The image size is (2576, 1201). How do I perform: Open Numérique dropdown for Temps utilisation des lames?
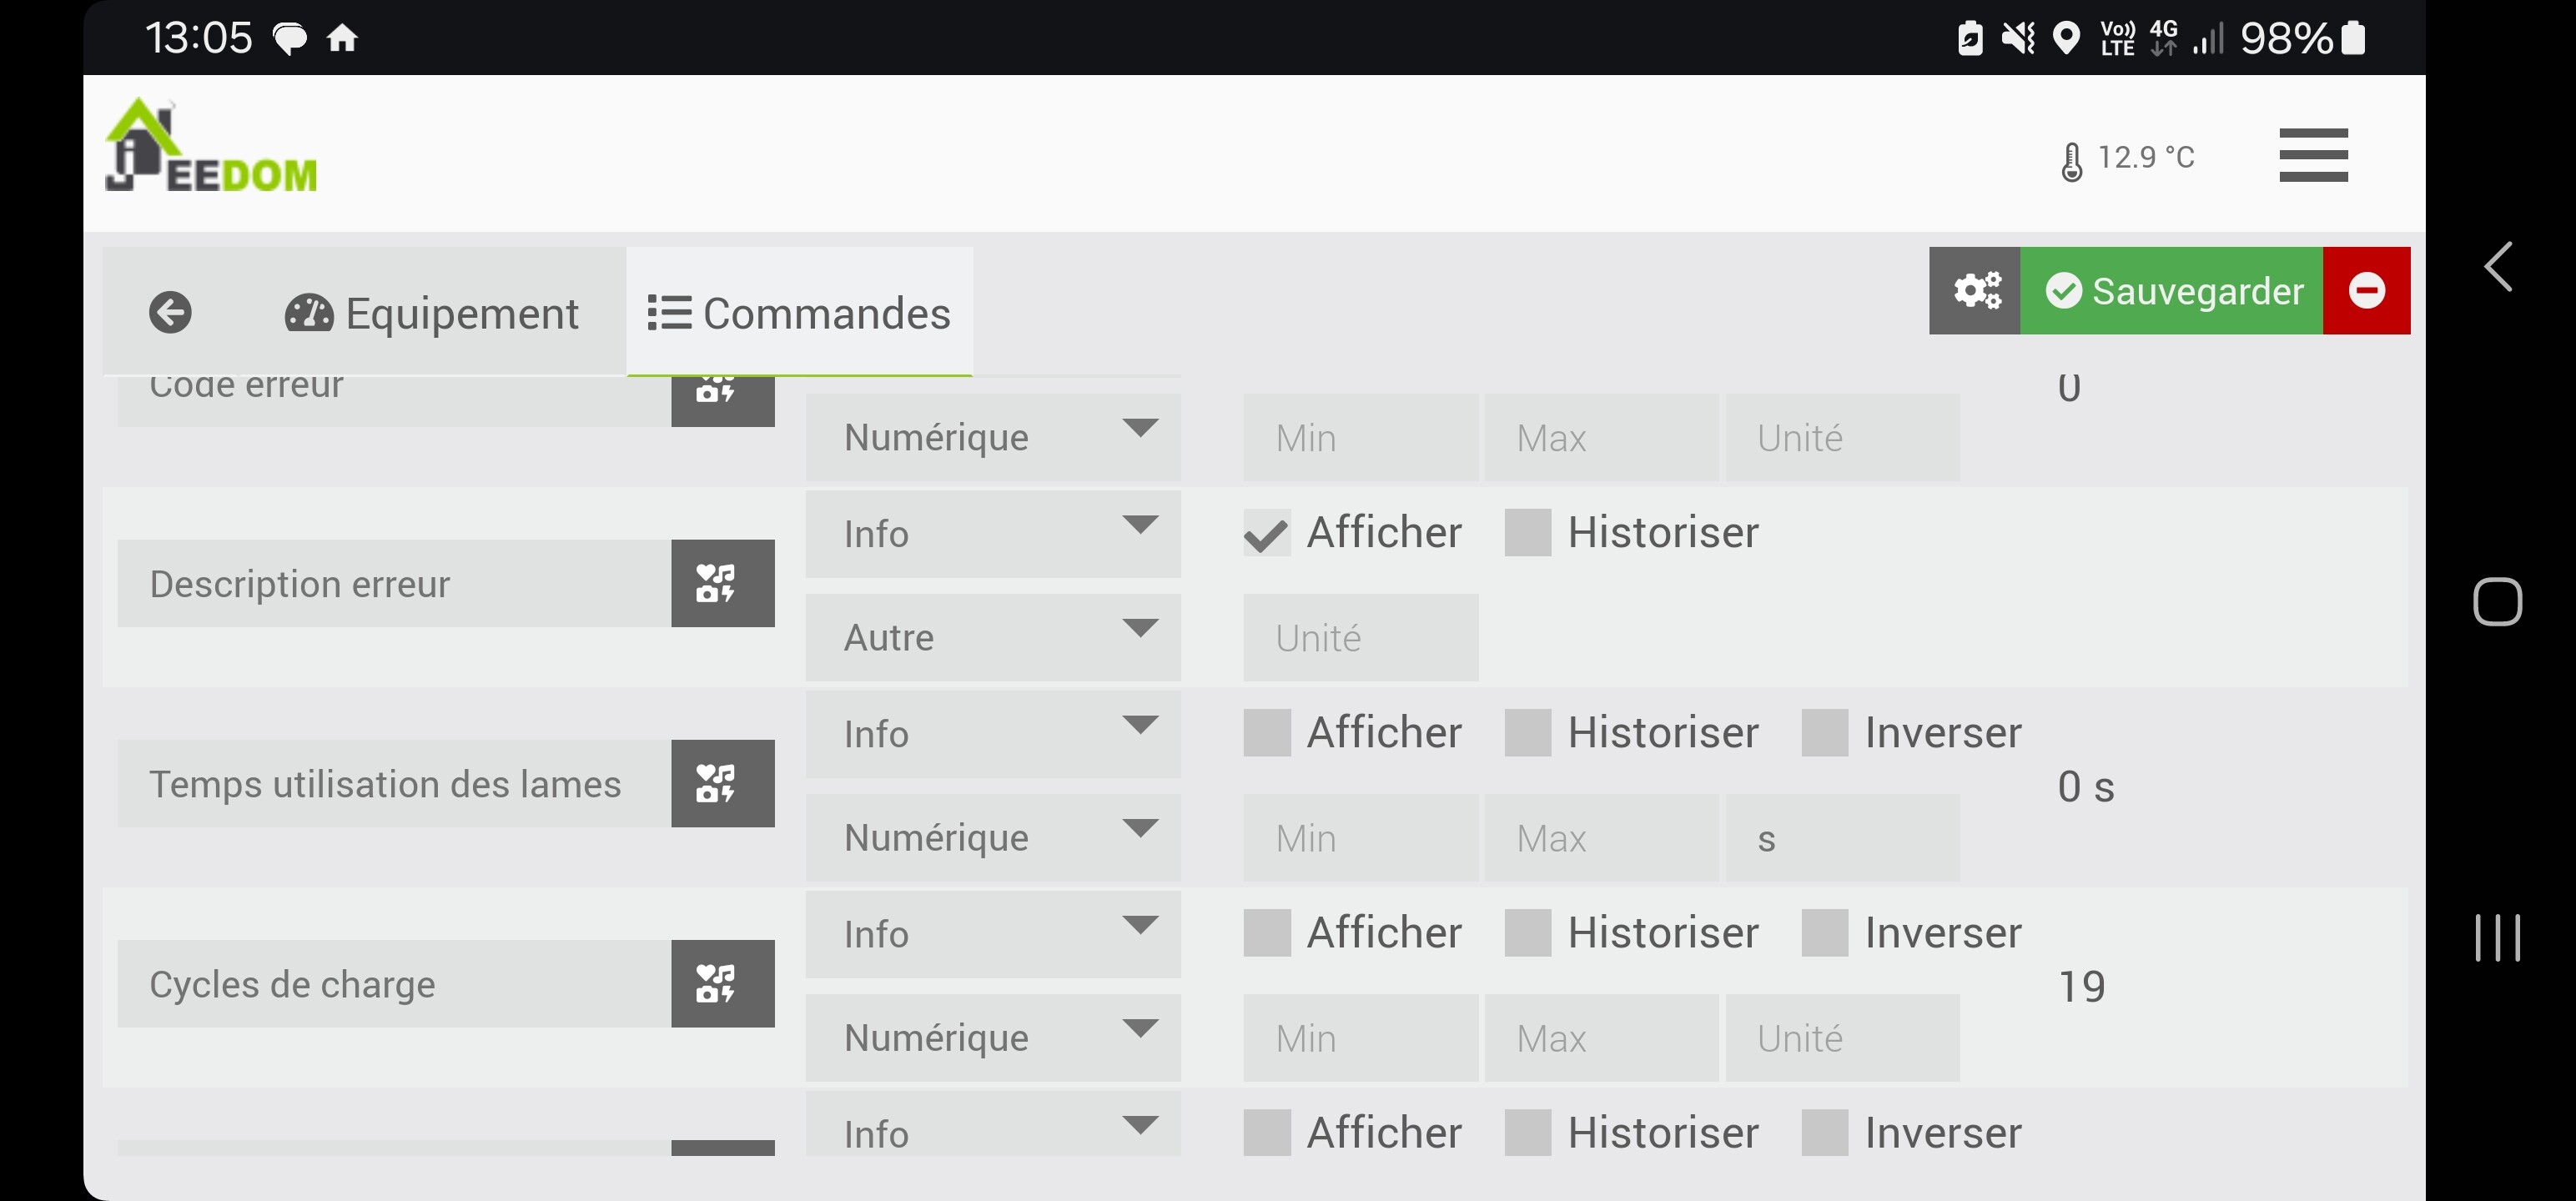[993, 837]
